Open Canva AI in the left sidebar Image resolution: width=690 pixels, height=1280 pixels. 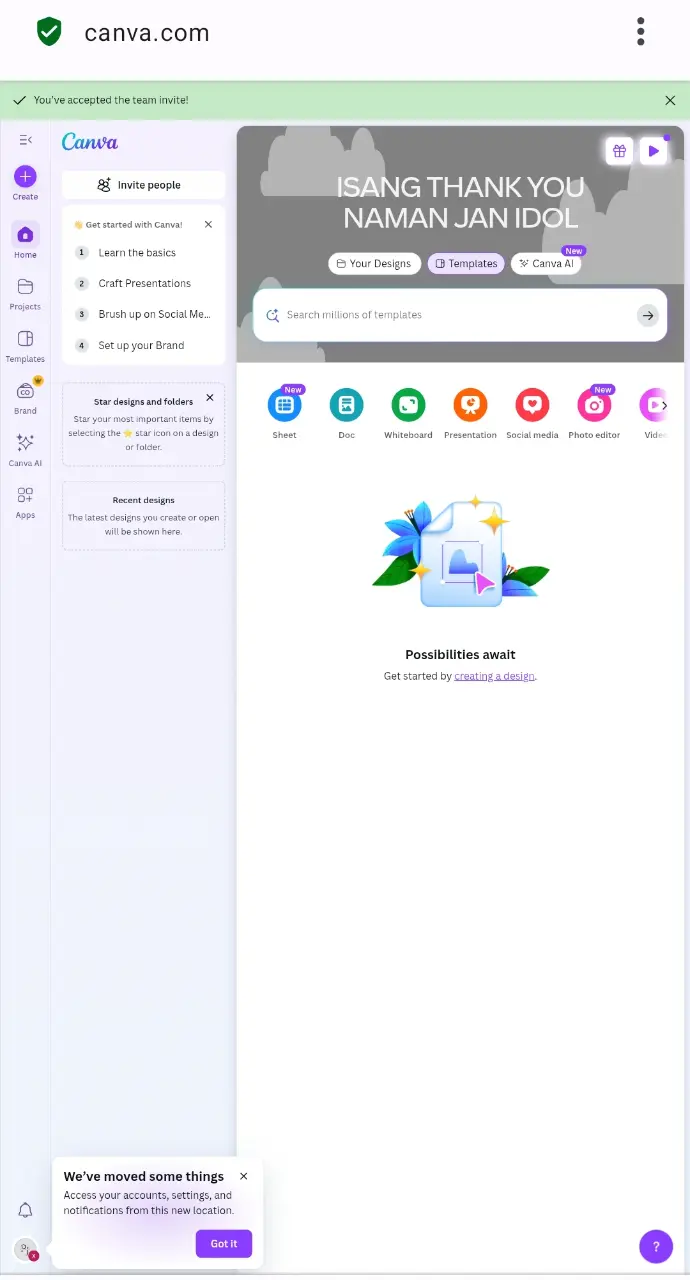point(25,449)
